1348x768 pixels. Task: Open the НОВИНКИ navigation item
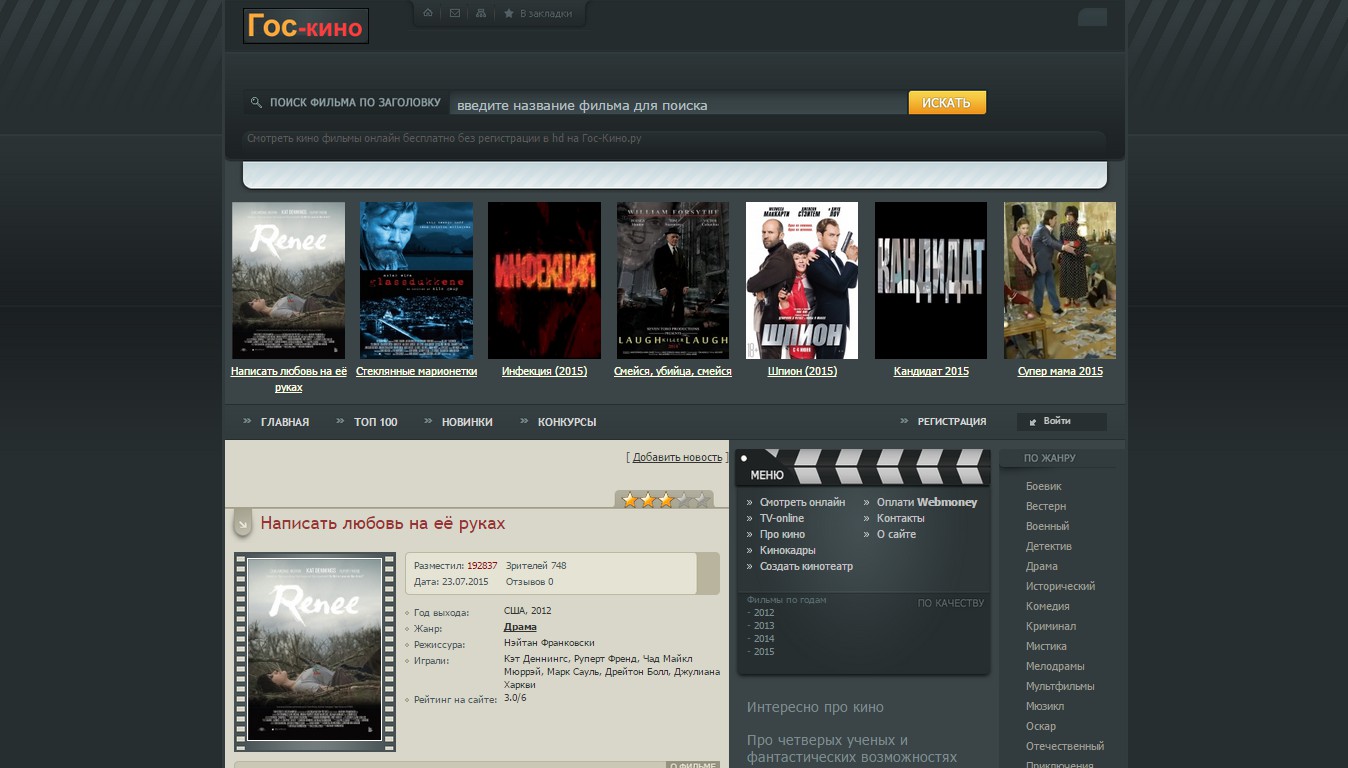pos(467,422)
